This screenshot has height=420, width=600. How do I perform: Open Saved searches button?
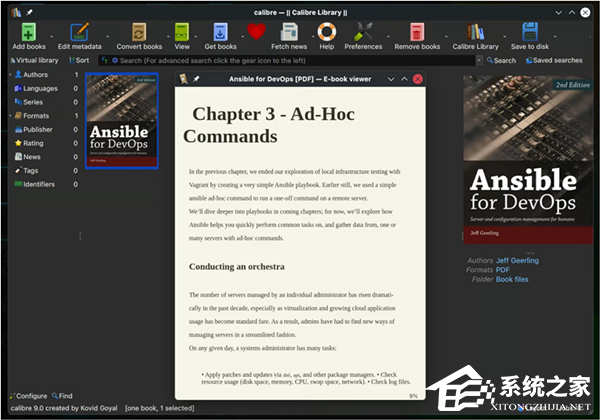pos(554,60)
